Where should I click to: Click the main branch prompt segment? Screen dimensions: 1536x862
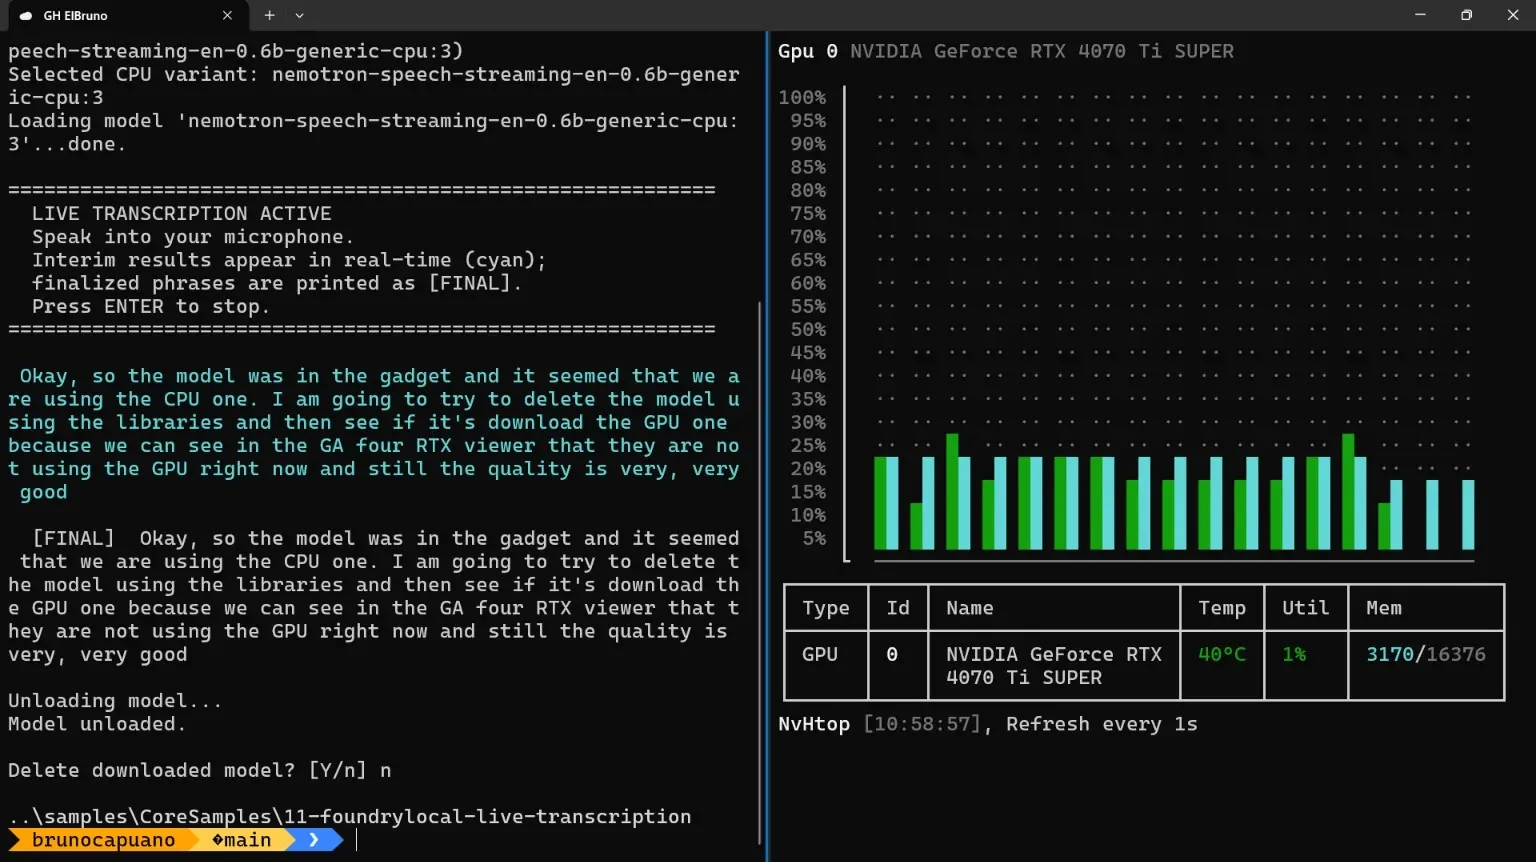coord(241,840)
